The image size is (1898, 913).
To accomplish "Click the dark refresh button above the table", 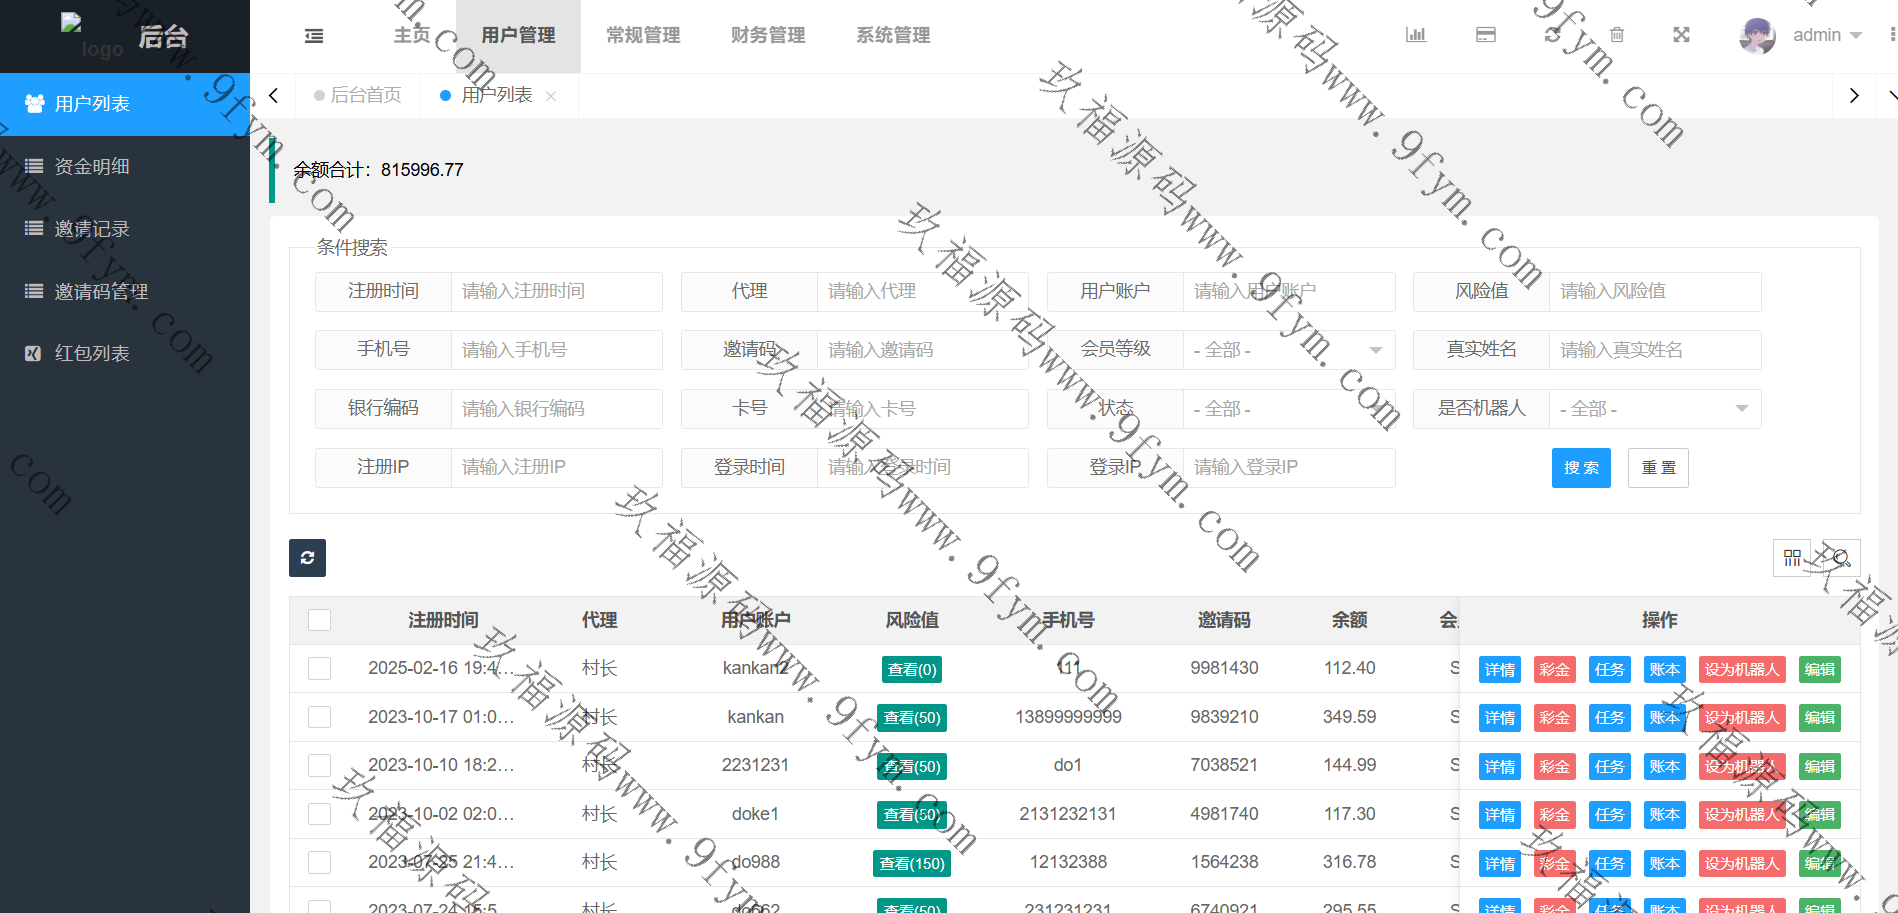I will point(307,558).
